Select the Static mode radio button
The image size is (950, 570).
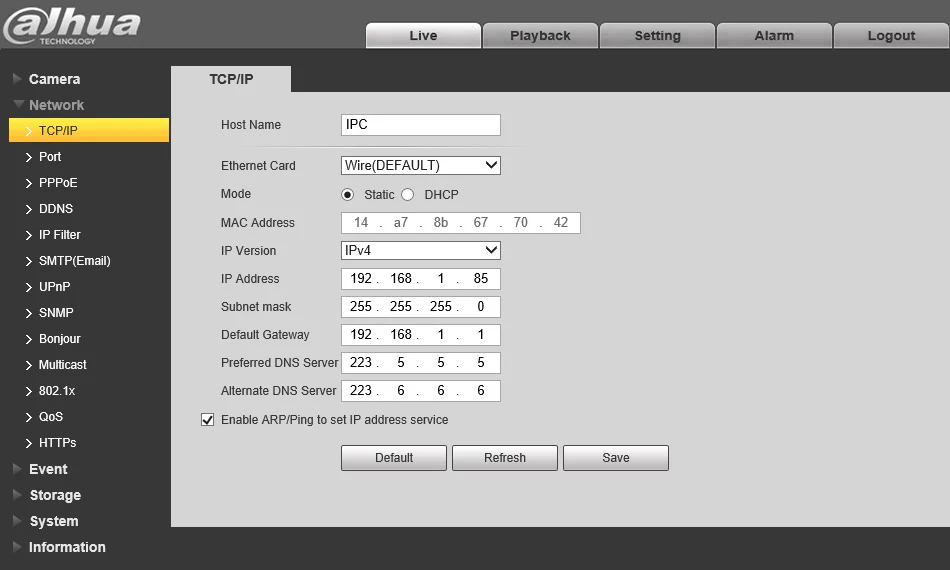pyautogui.click(x=348, y=195)
